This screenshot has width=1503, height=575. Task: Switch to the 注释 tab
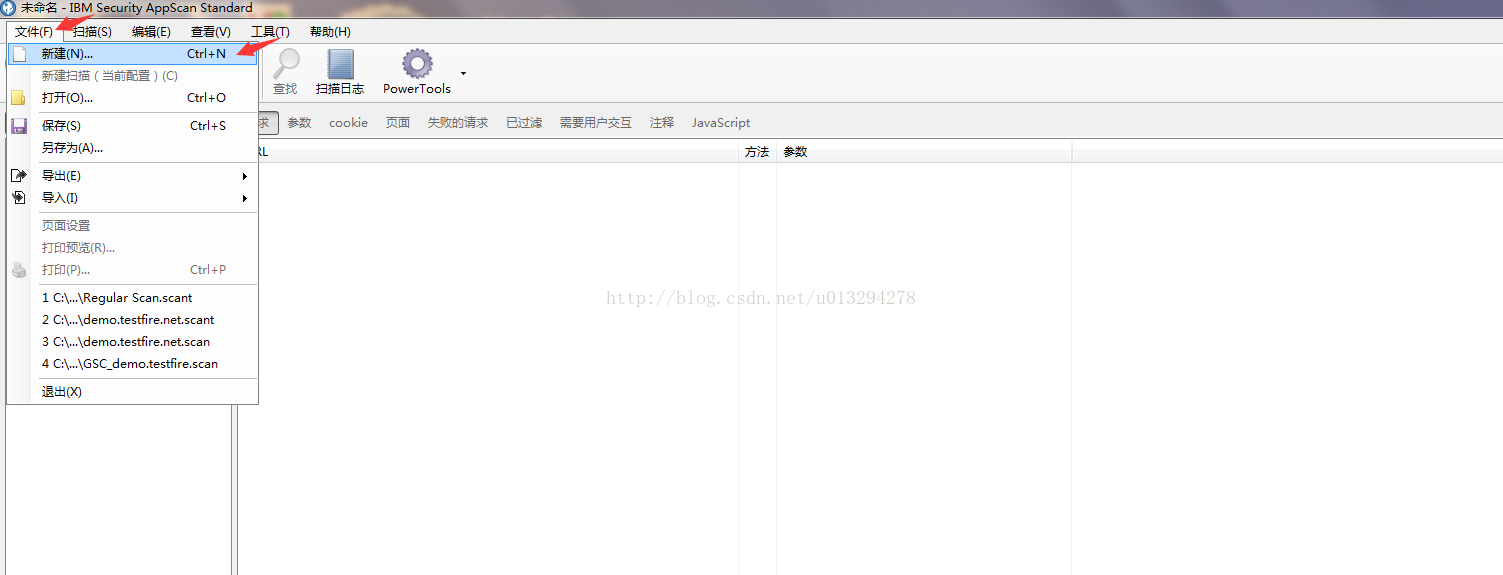pyautogui.click(x=662, y=123)
